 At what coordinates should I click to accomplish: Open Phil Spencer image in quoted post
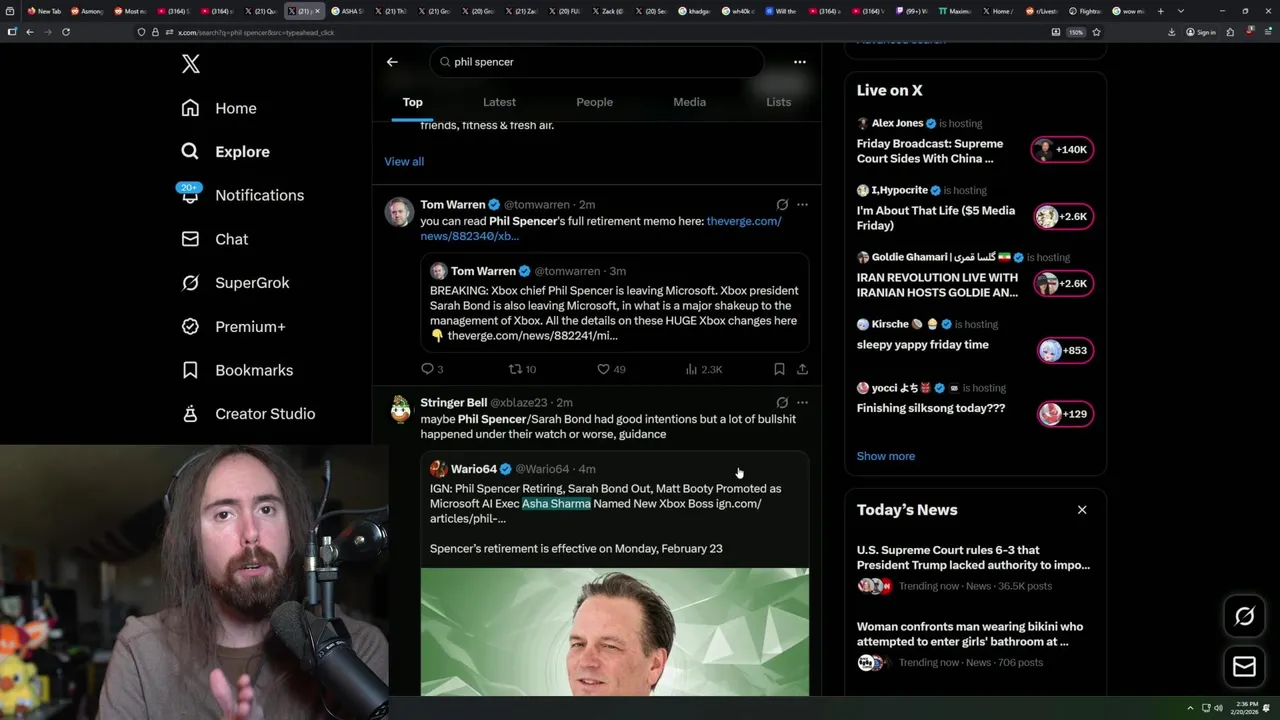point(615,631)
